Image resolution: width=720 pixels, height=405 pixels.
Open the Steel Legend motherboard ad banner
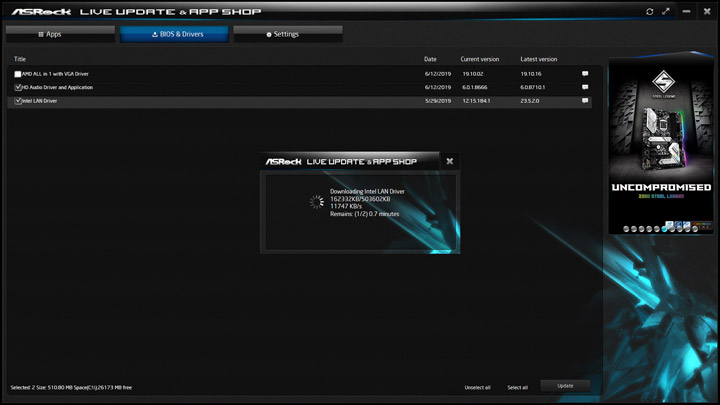click(x=661, y=142)
